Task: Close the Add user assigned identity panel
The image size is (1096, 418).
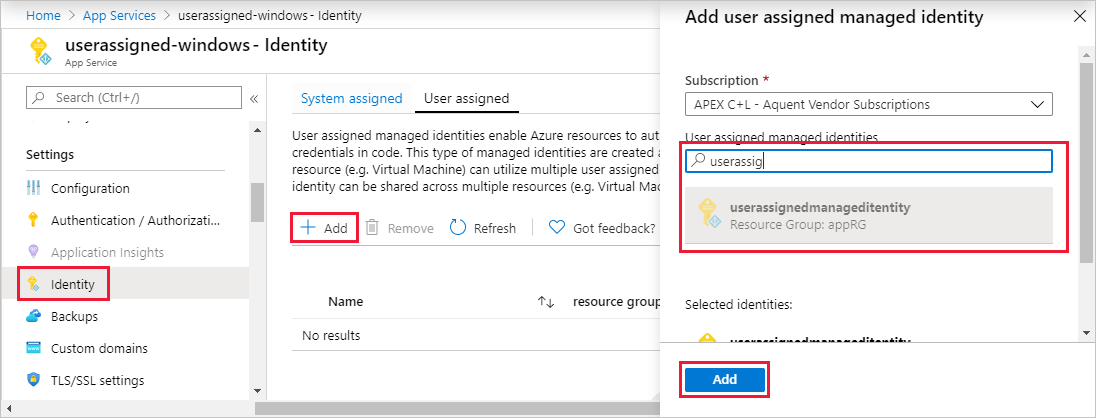Action: click(x=1078, y=17)
